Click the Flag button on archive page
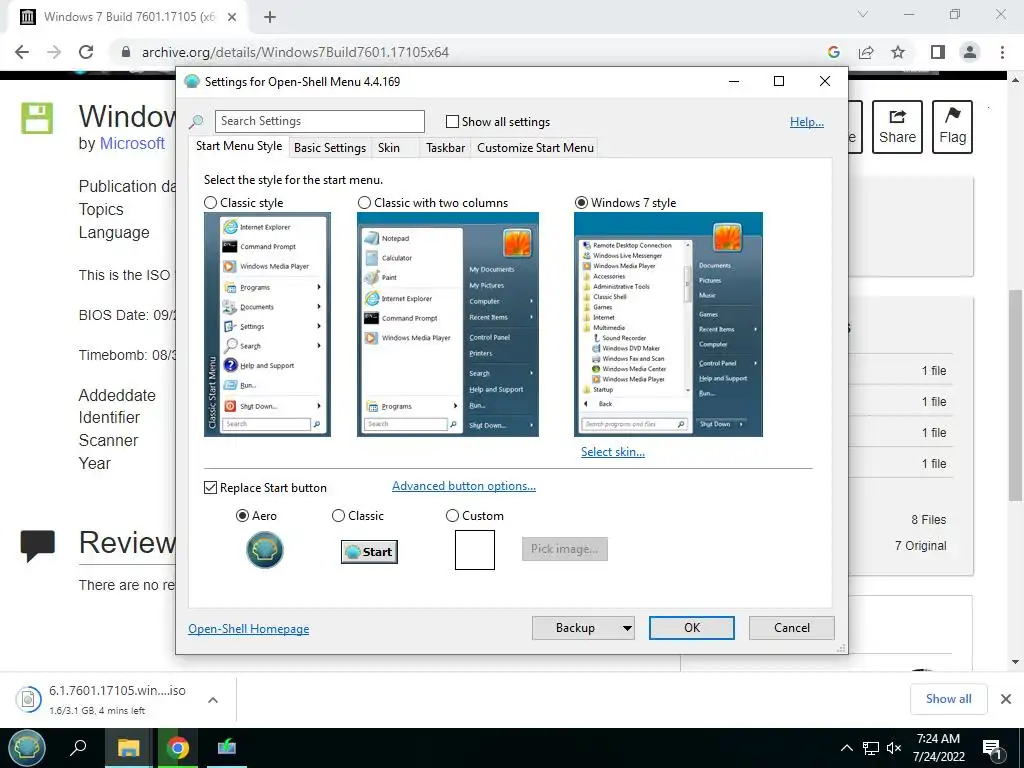 coord(952,127)
